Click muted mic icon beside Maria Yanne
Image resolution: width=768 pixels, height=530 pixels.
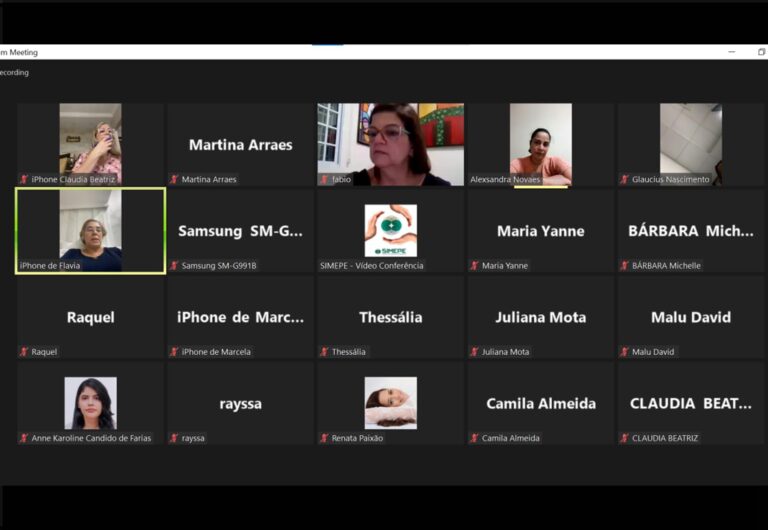click(x=474, y=266)
